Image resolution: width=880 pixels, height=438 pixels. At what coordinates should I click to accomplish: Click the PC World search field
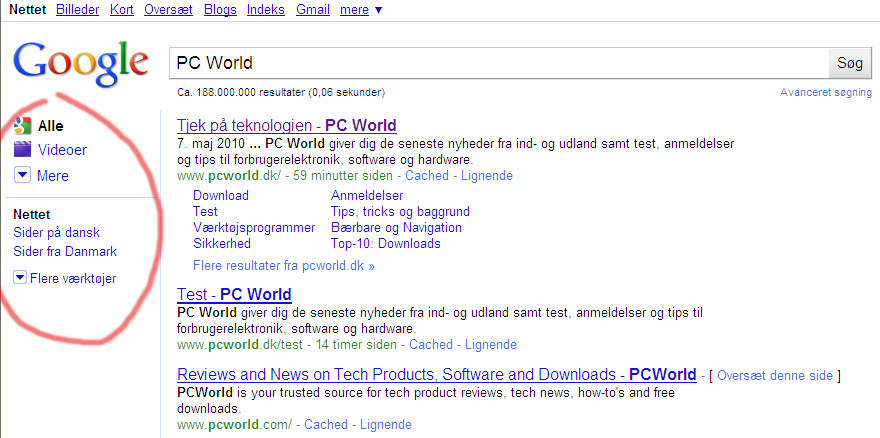(497, 63)
